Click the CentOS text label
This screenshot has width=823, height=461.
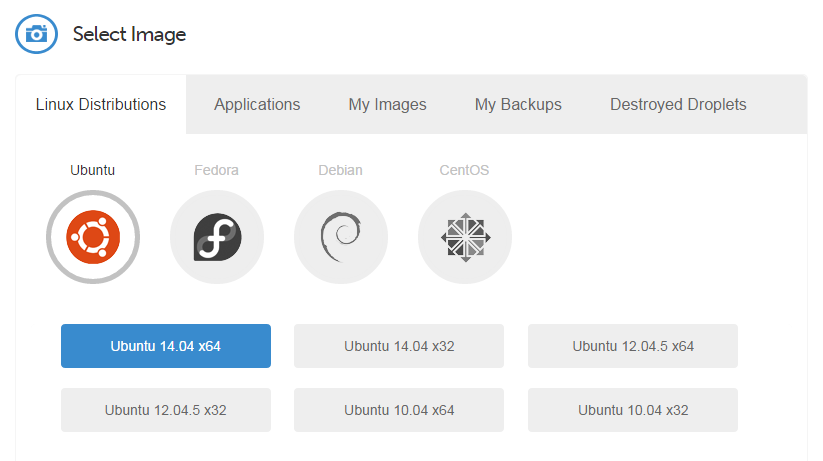[465, 170]
